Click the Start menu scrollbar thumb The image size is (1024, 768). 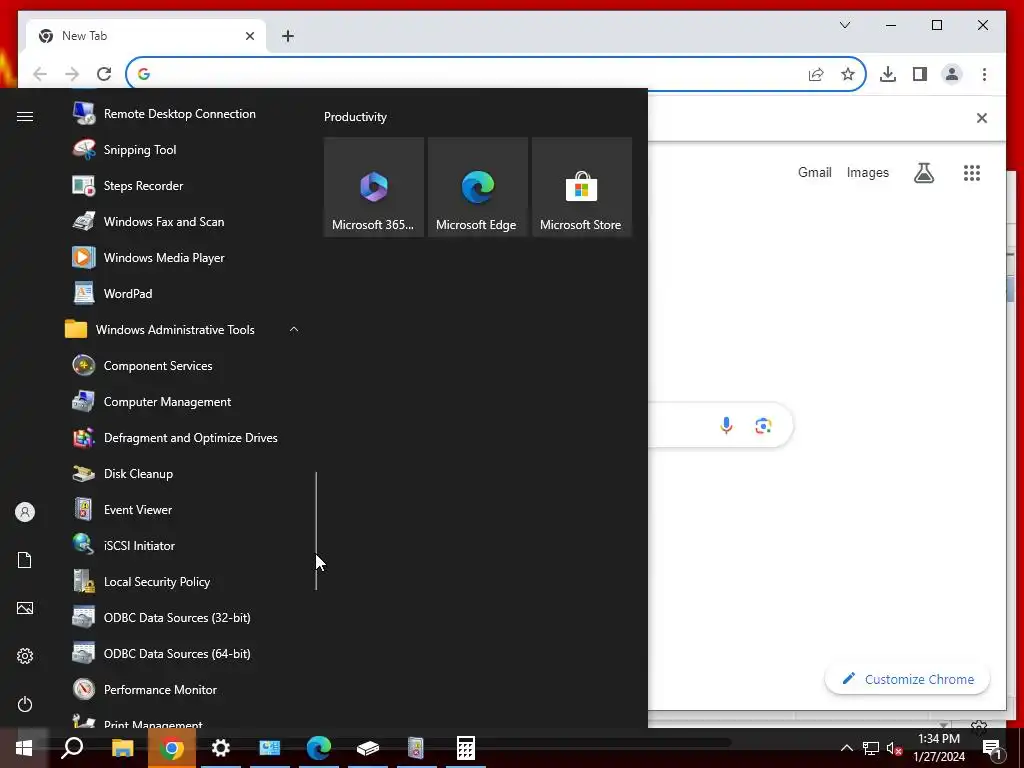click(x=316, y=530)
